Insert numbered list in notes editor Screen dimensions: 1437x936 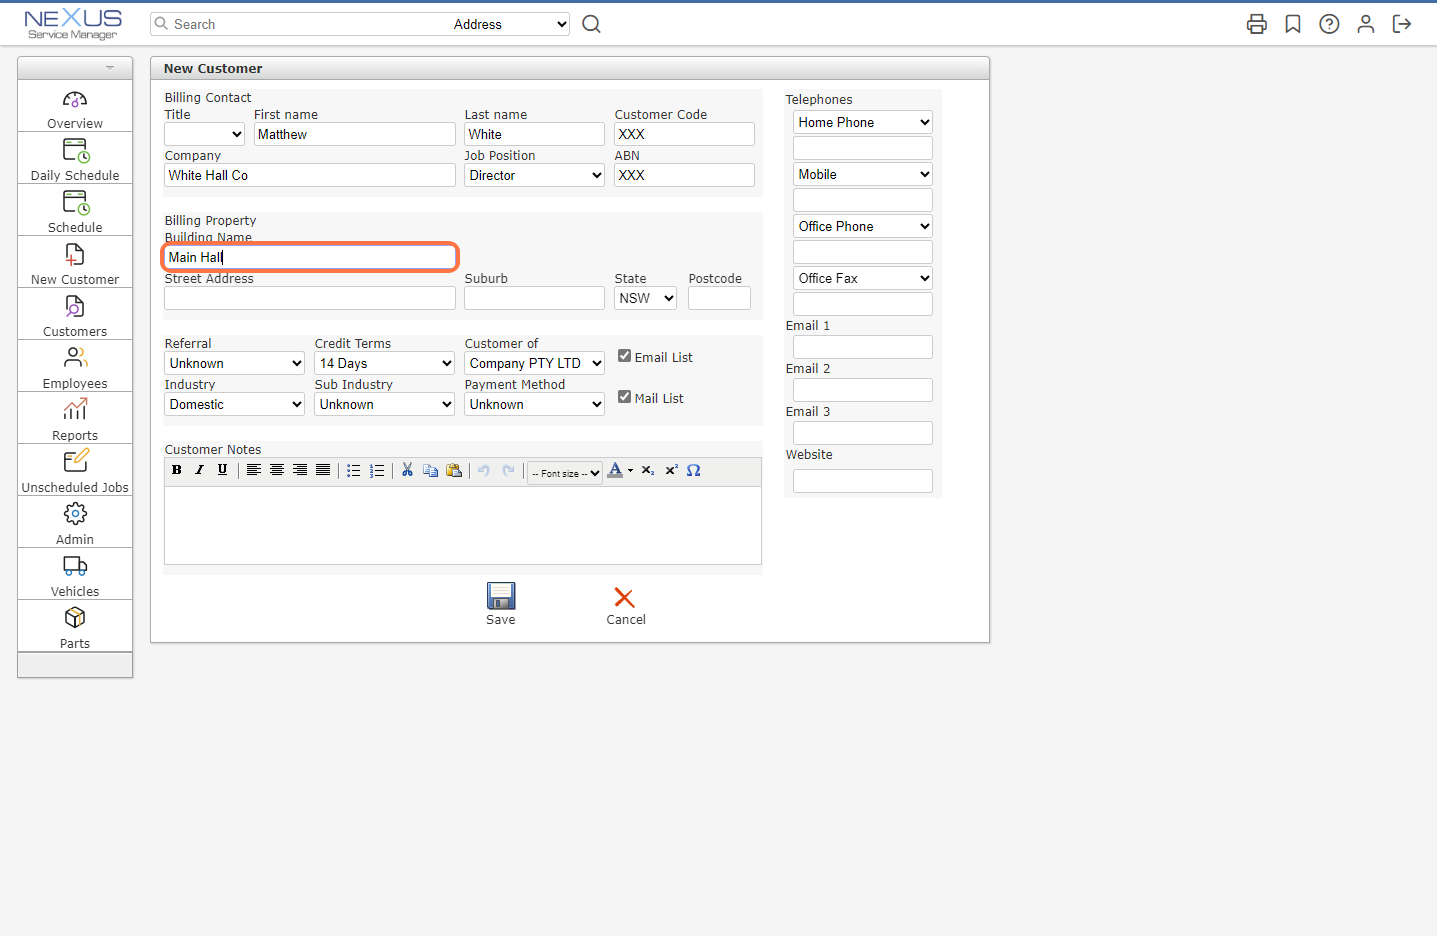click(x=377, y=470)
